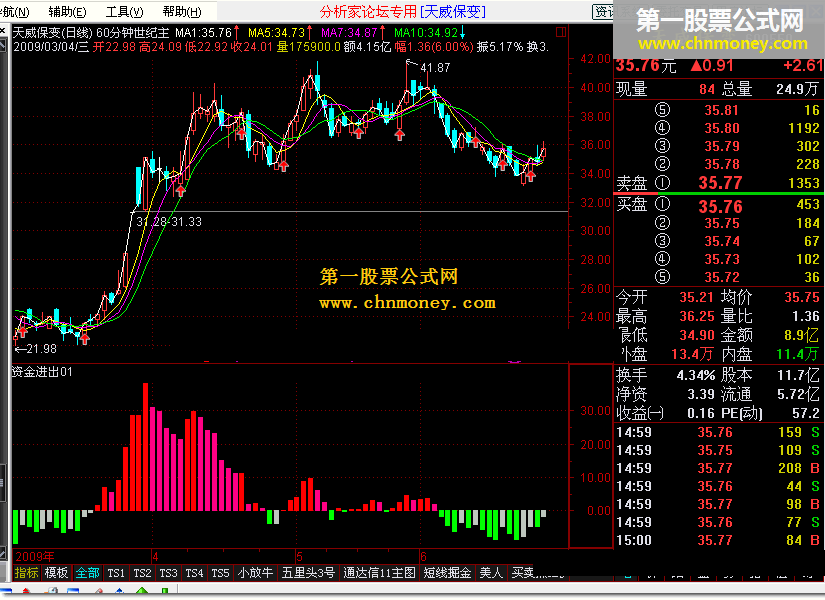Click 卖盘 ① price 35.77
Screen dimensions: 825x600
pos(720,183)
